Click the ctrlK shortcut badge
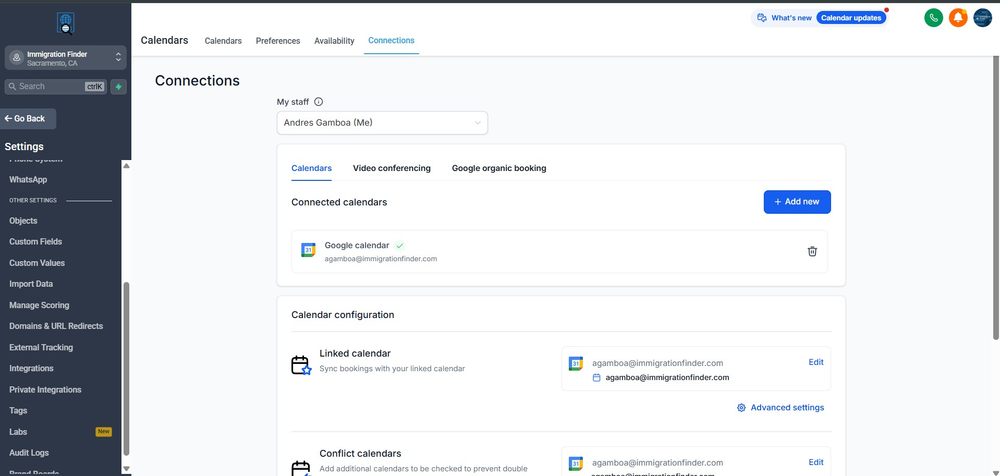This screenshot has width=1000, height=476. click(x=94, y=87)
